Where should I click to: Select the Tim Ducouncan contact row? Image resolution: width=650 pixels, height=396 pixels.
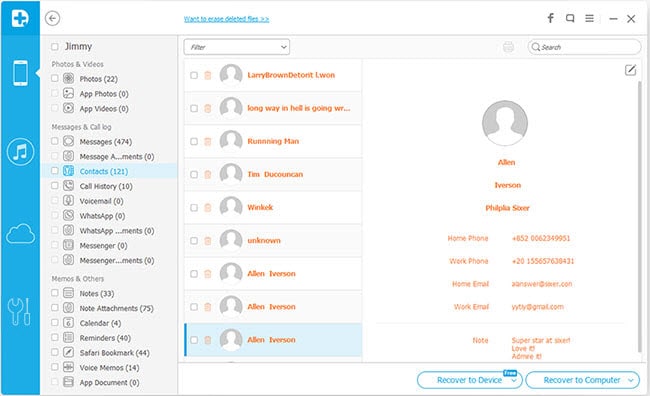273,174
